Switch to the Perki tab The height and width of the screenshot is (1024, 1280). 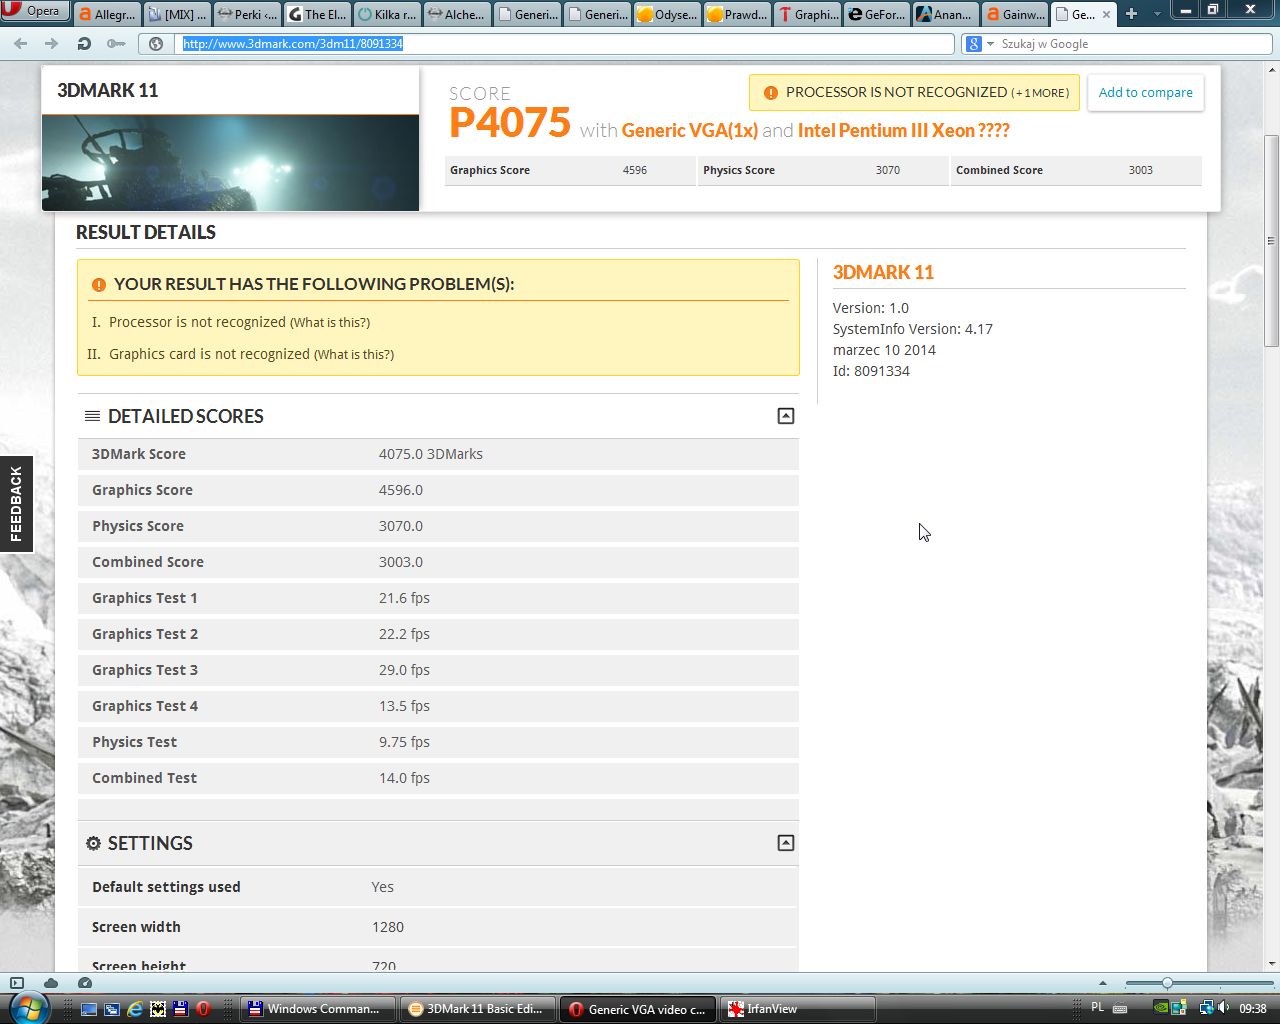[247, 14]
